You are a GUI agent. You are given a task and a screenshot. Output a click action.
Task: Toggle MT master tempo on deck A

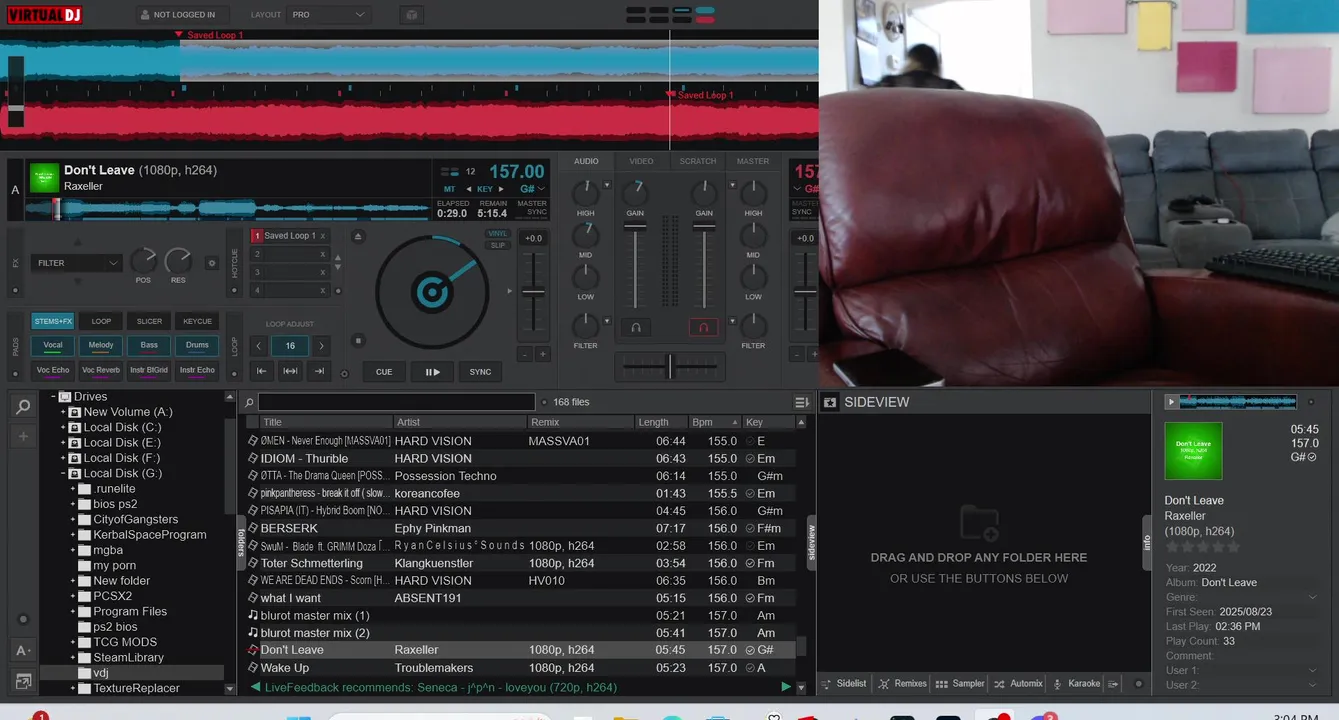tap(450, 188)
